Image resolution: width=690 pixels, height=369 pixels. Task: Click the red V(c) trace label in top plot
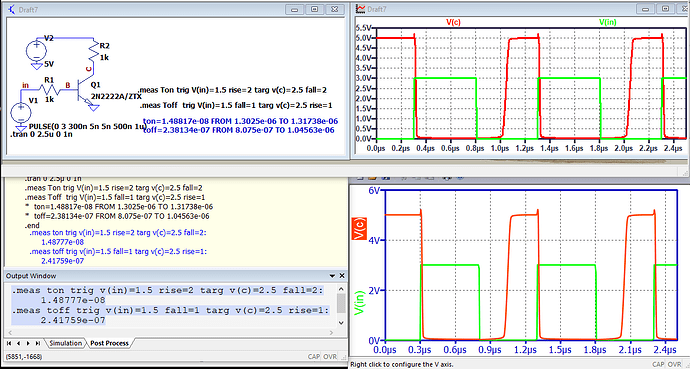pos(453,22)
